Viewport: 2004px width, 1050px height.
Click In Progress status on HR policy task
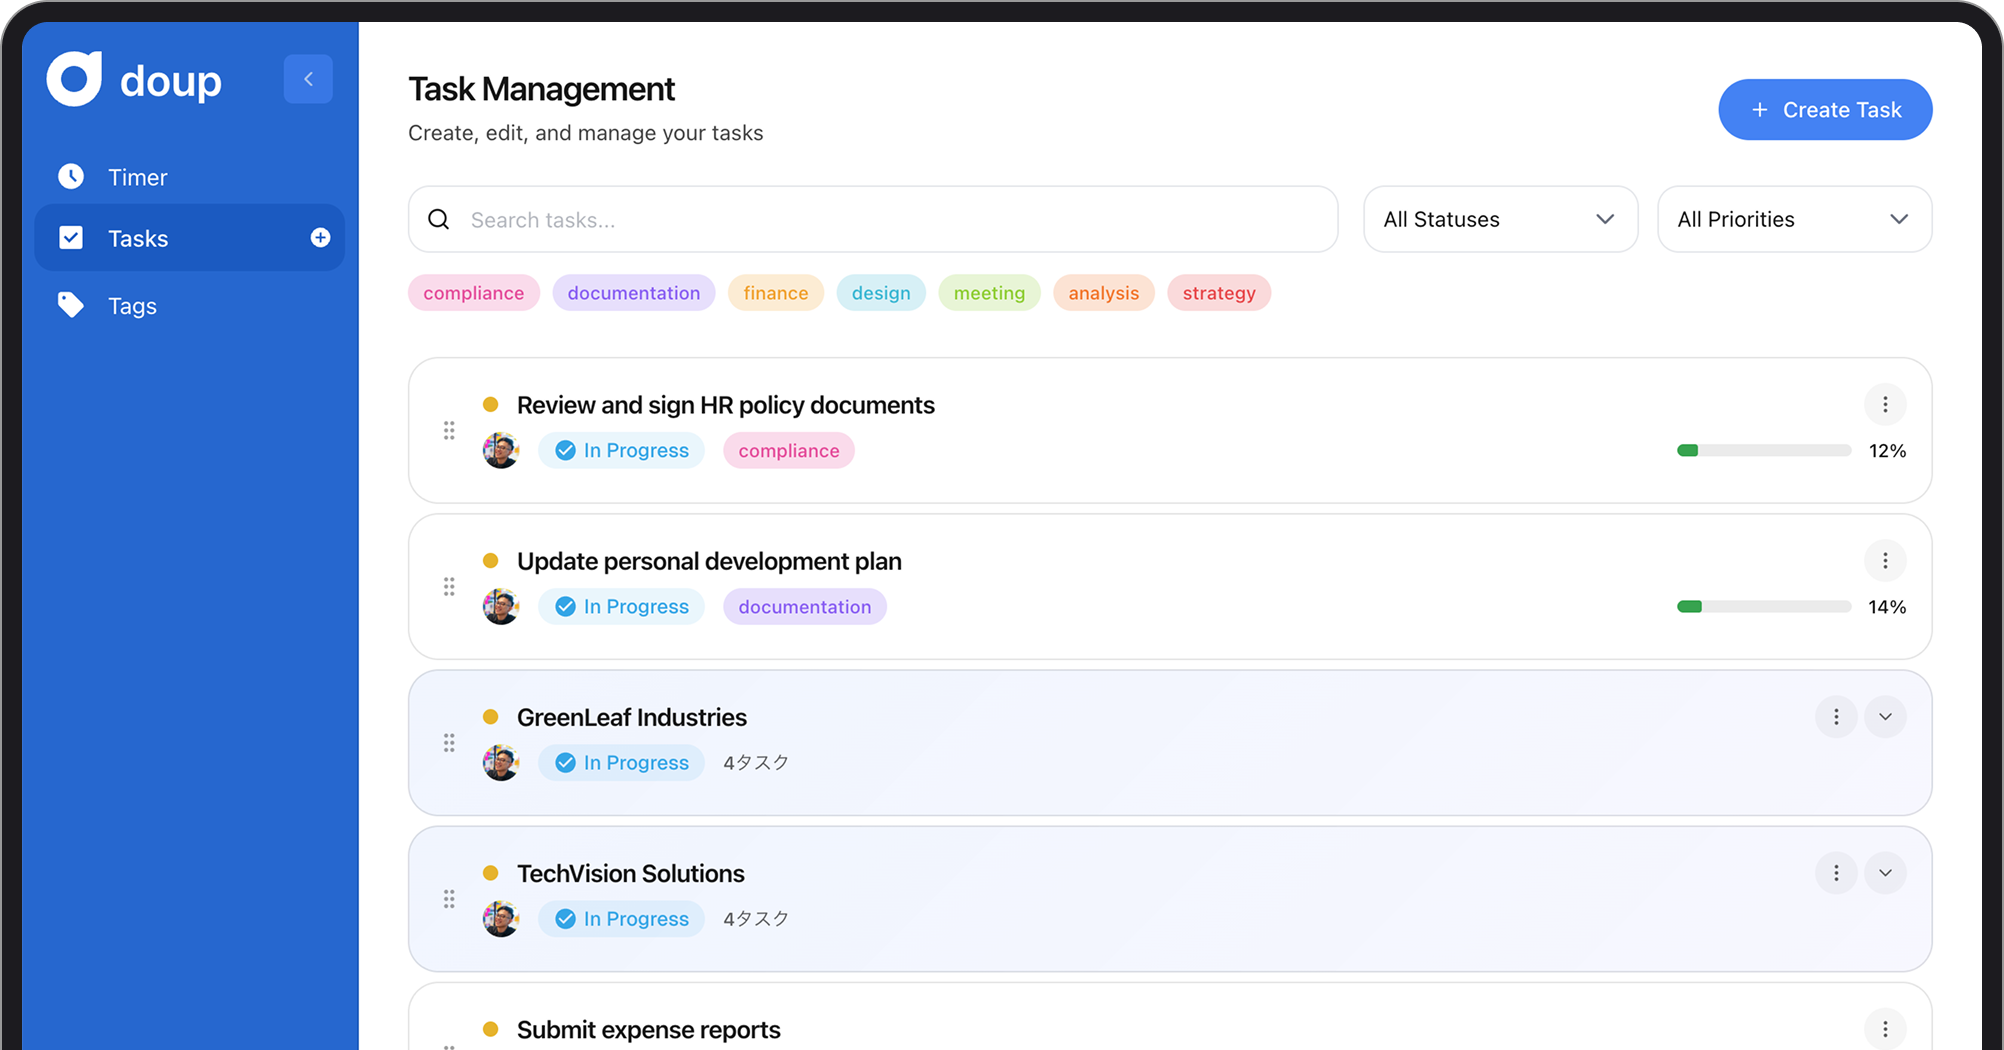click(621, 451)
